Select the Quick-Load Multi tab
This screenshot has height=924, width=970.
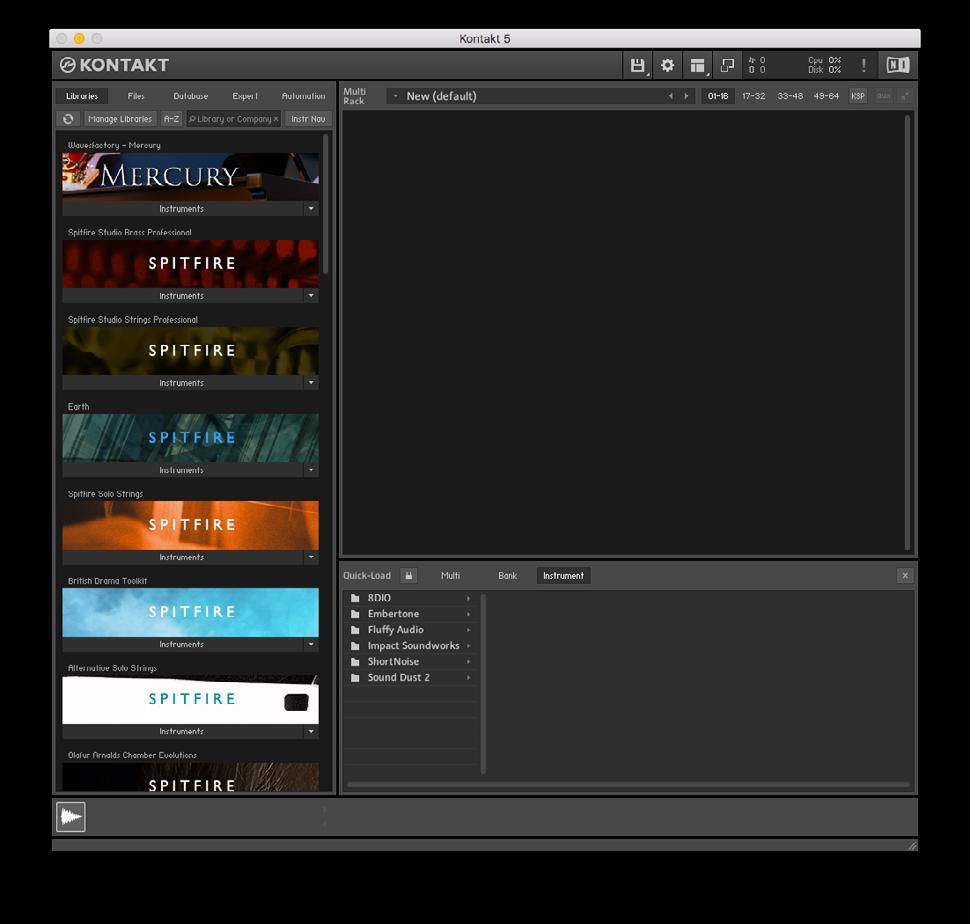450,576
